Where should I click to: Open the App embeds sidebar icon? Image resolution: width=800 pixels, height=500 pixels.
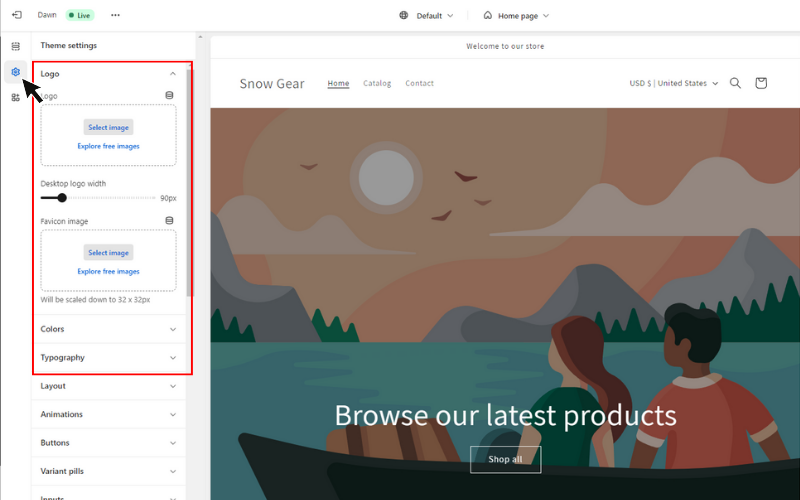coord(15,97)
